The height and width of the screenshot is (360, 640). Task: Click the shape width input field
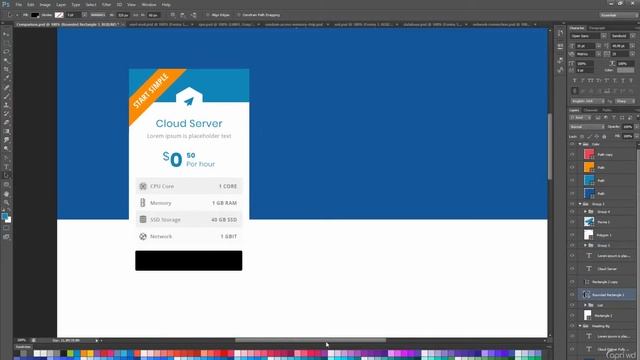(123, 15)
